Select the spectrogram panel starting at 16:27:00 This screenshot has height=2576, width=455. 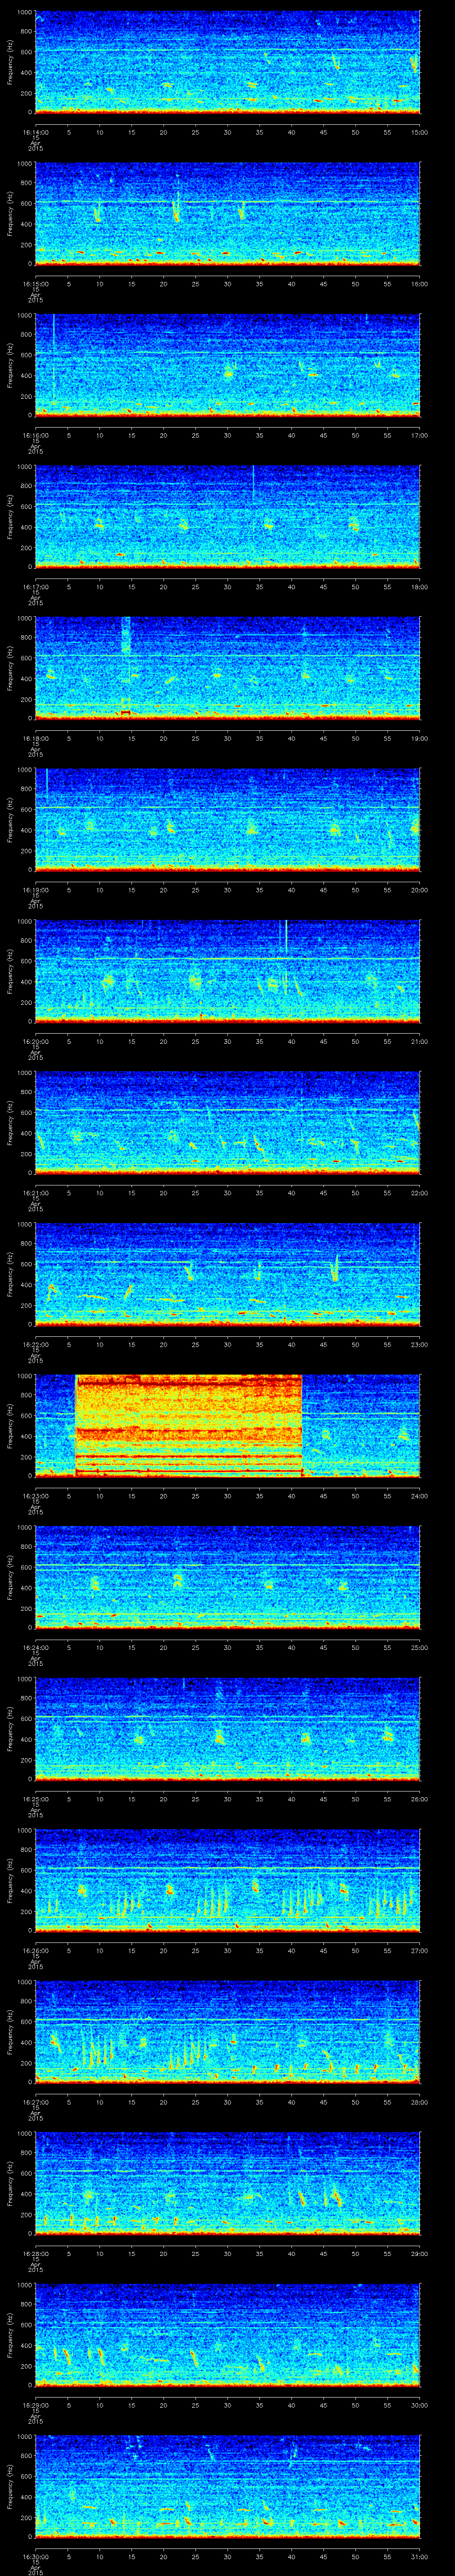coord(227,2032)
